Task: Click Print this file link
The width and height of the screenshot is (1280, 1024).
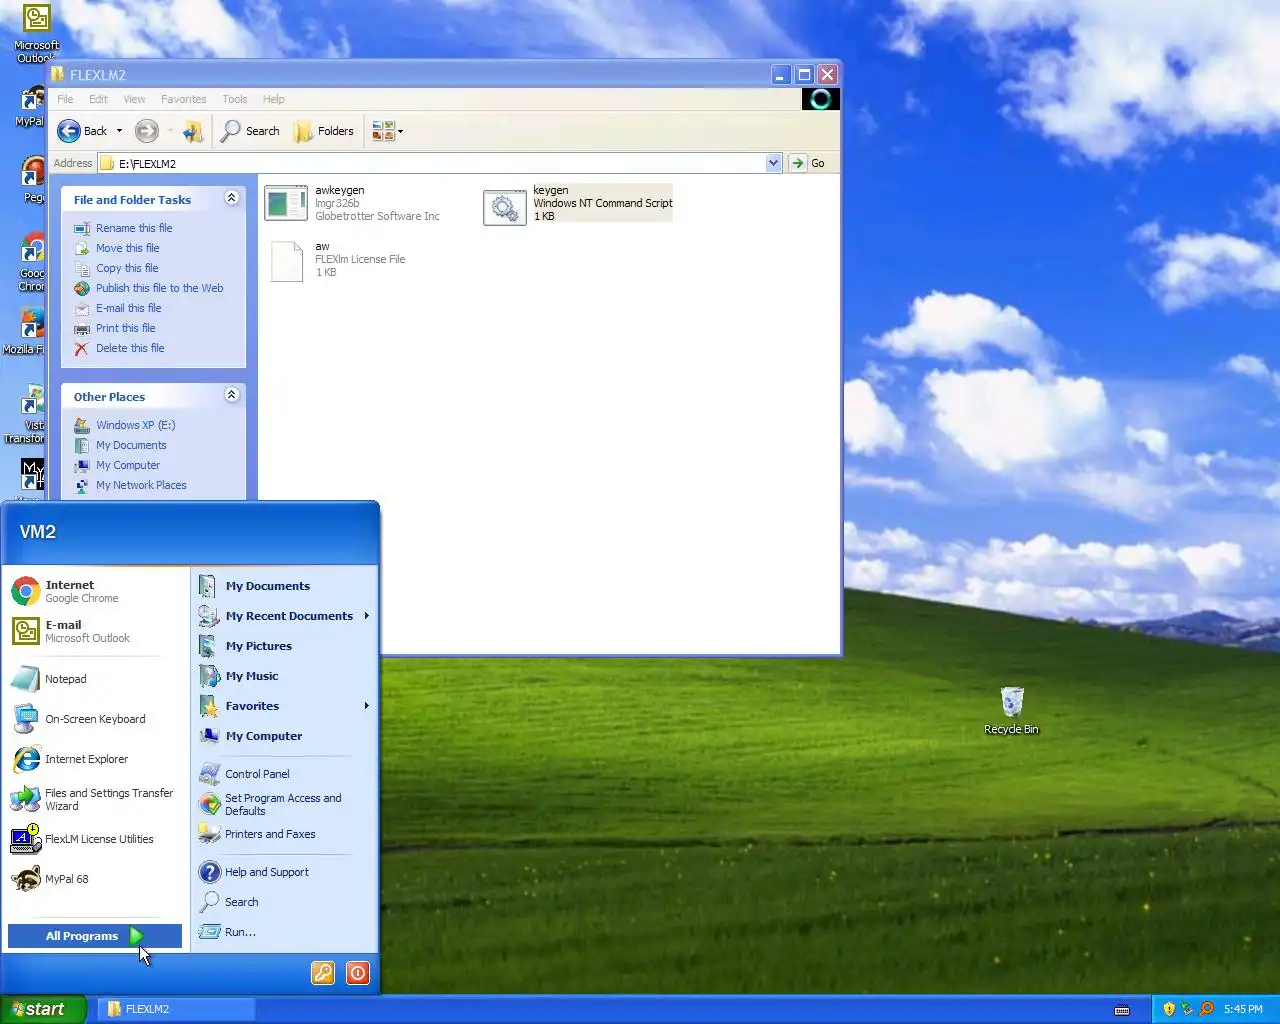Action: (126, 328)
